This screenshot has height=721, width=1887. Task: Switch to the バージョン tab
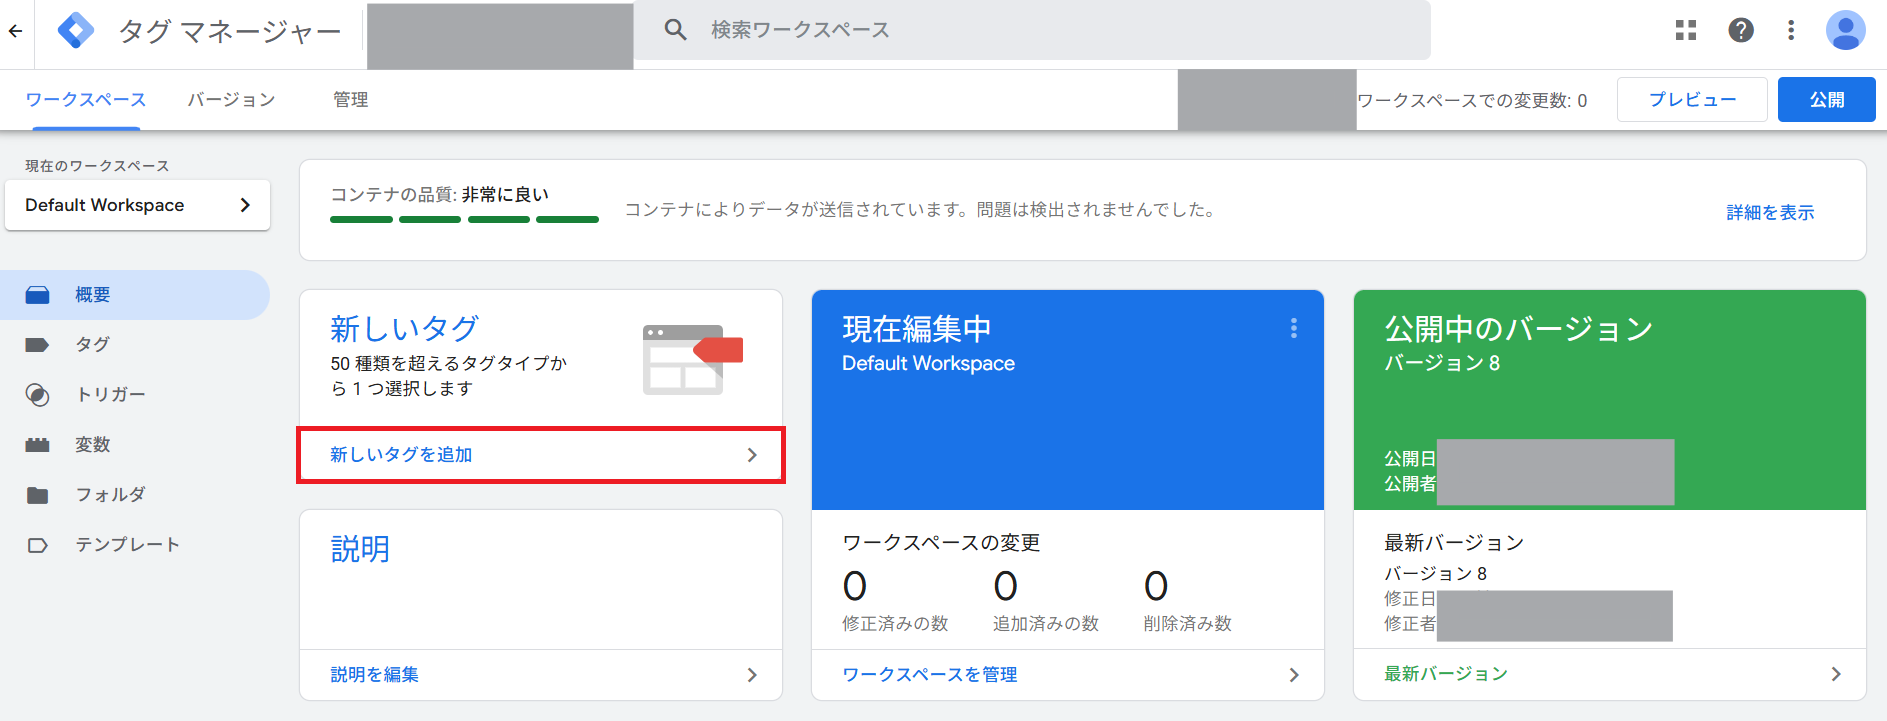[231, 100]
